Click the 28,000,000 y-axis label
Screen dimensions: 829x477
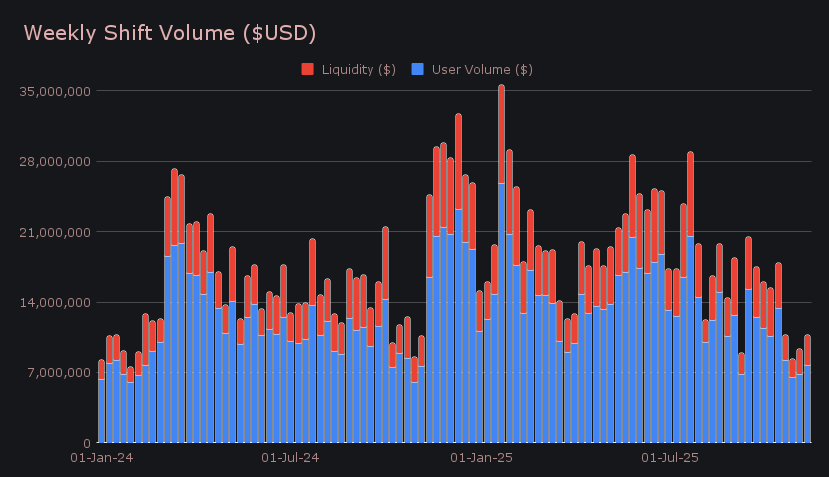pos(55,162)
